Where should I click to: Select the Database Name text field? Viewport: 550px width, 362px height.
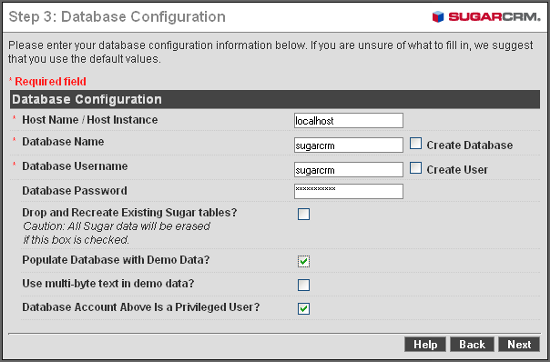pos(349,145)
